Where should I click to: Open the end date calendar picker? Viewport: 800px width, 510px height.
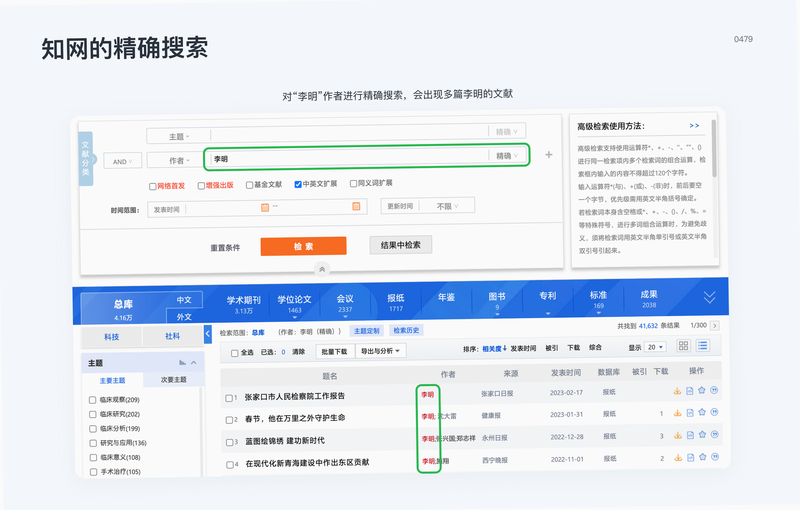click(356, 206)
